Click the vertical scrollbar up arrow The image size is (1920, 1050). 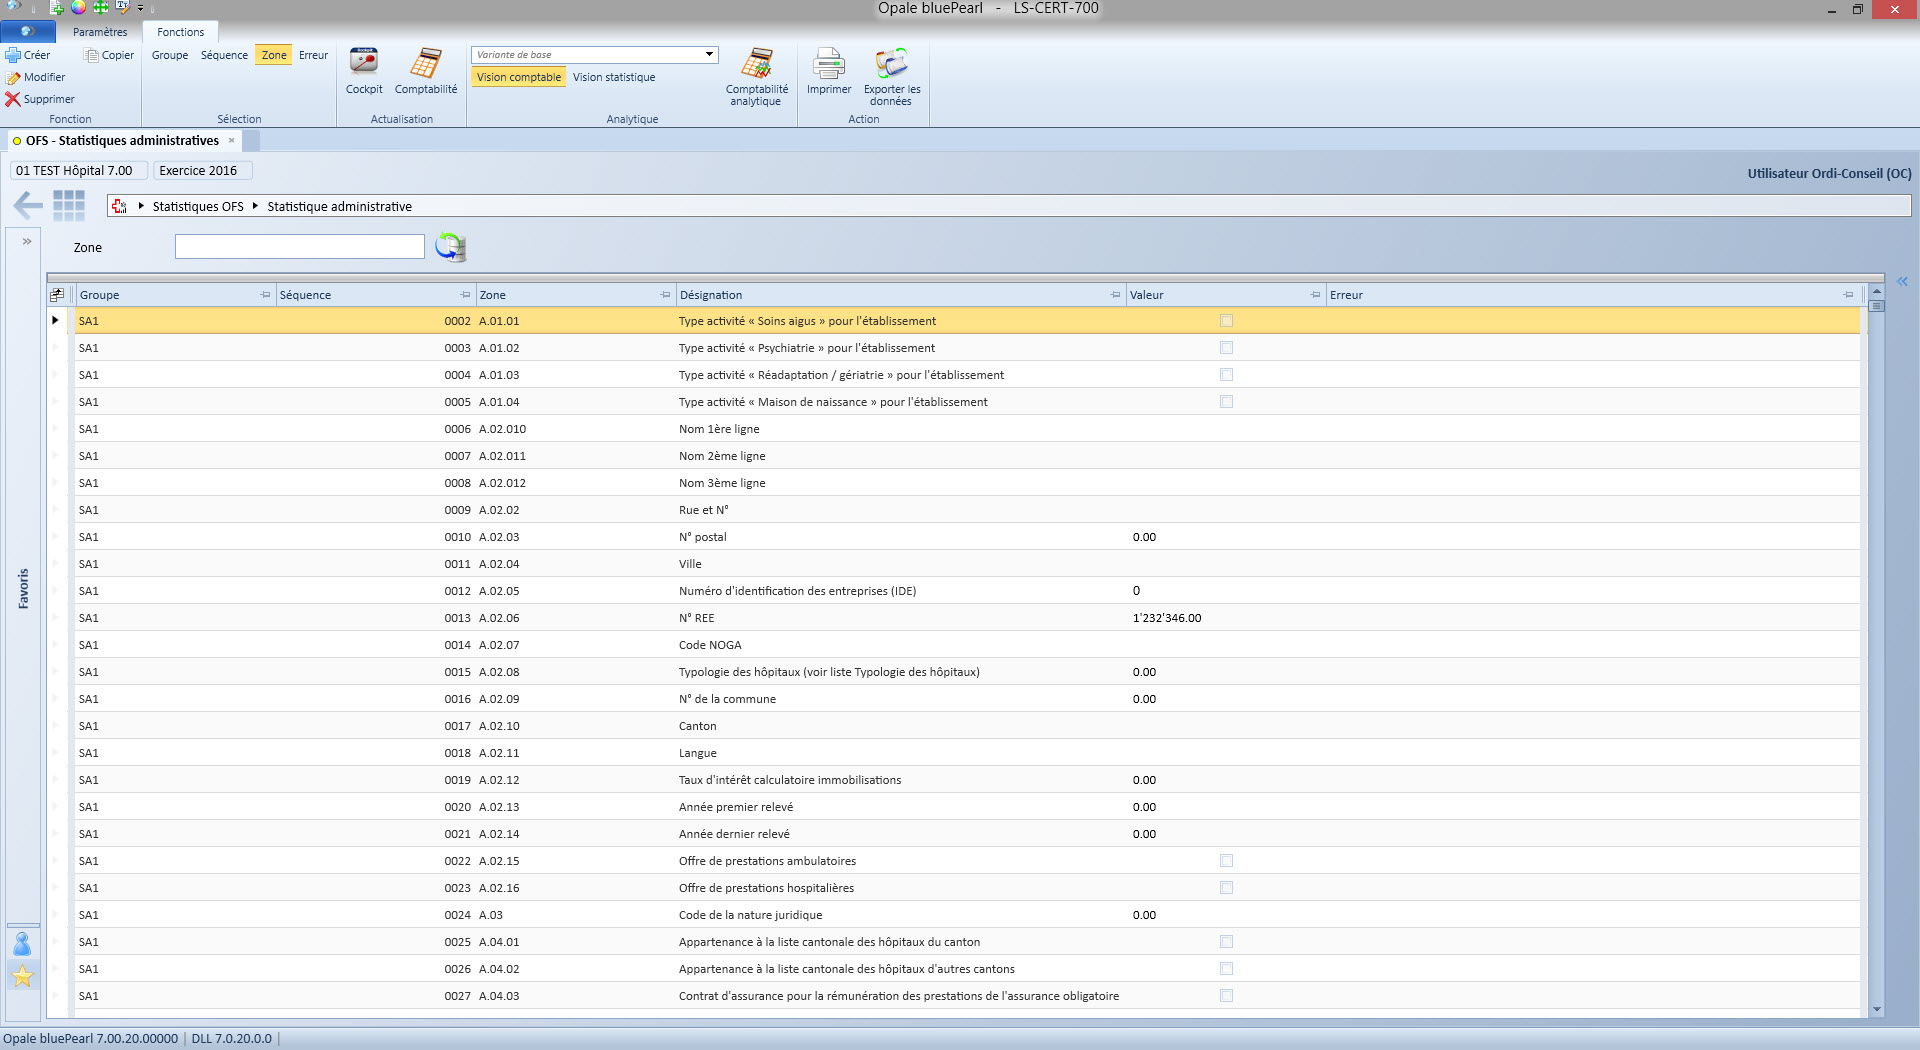click(x=1876, y=290)
